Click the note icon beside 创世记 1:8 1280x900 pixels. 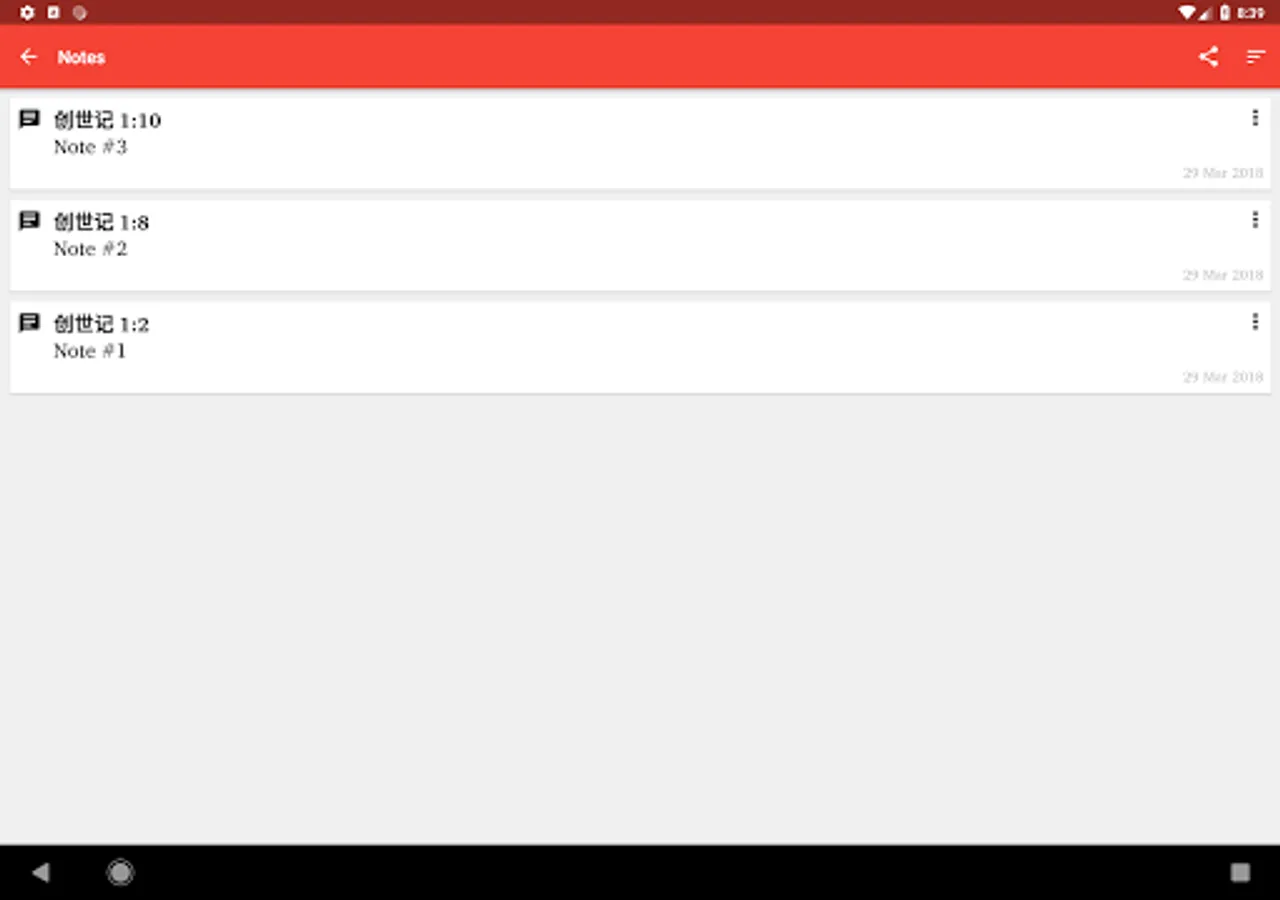coord(30,221)
